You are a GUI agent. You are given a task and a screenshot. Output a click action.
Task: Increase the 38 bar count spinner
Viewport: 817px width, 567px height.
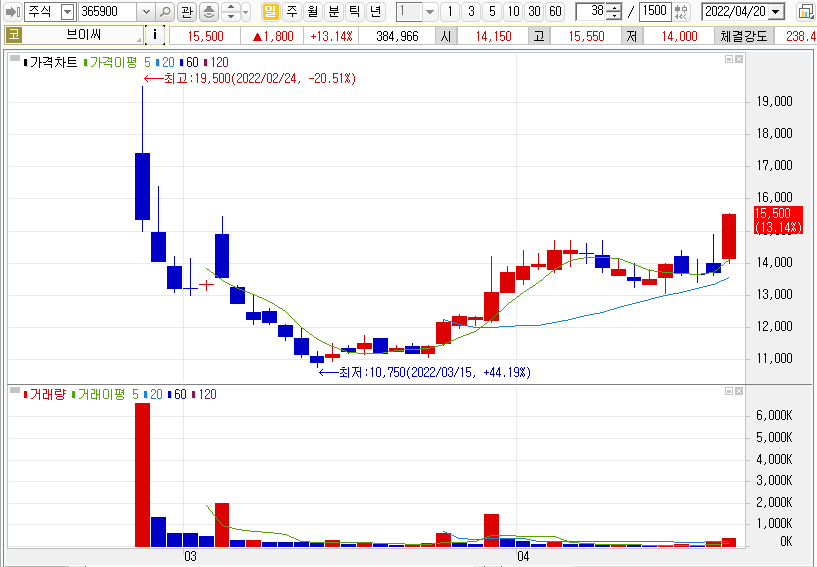click(x=614, y=8)
